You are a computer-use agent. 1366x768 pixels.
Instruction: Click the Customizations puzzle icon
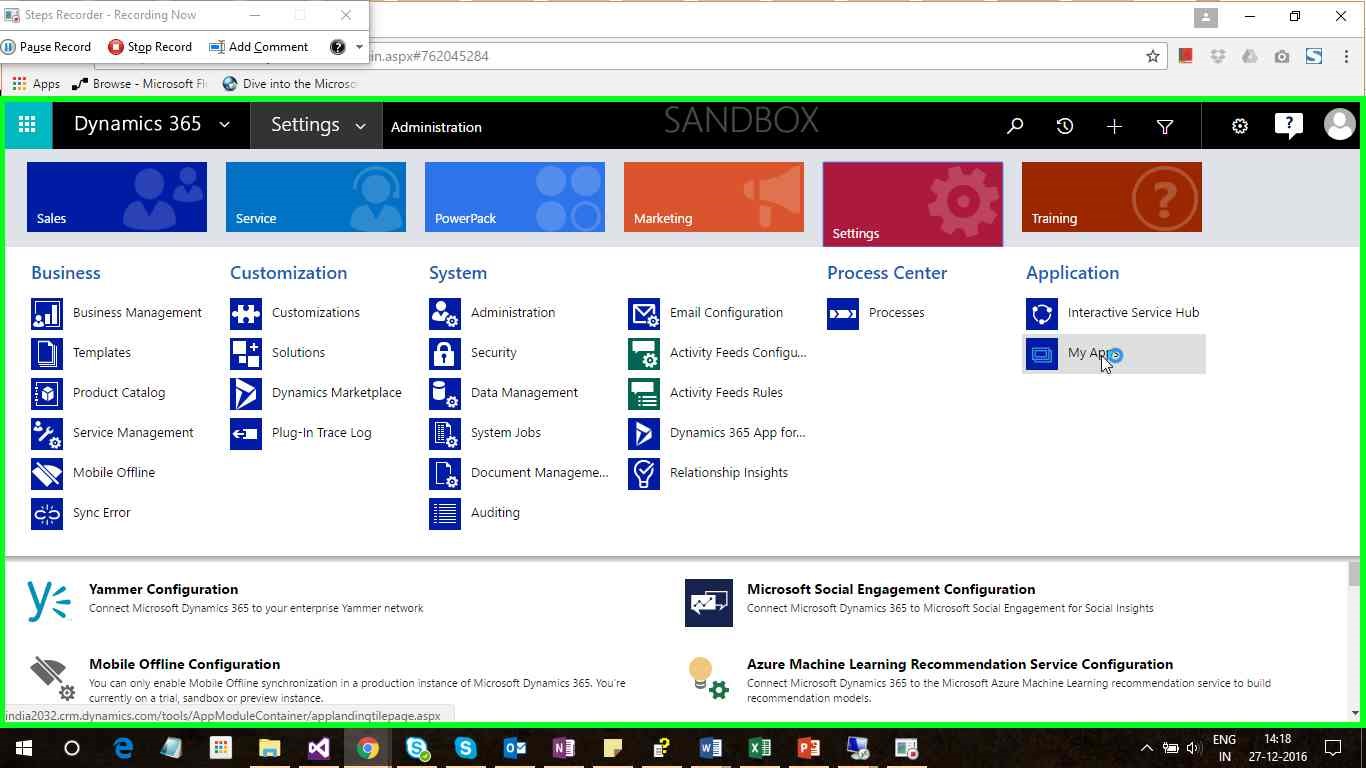[246, 313]
